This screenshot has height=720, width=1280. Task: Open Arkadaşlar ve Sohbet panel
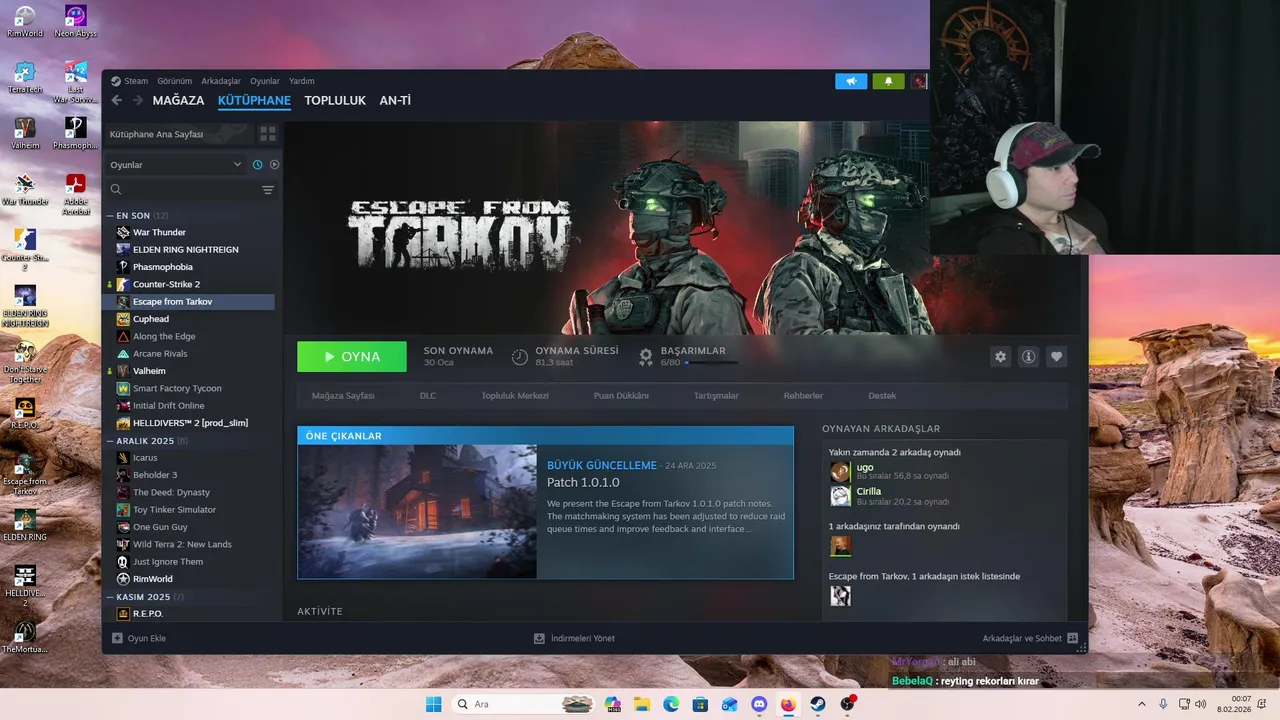point(1030,638)
